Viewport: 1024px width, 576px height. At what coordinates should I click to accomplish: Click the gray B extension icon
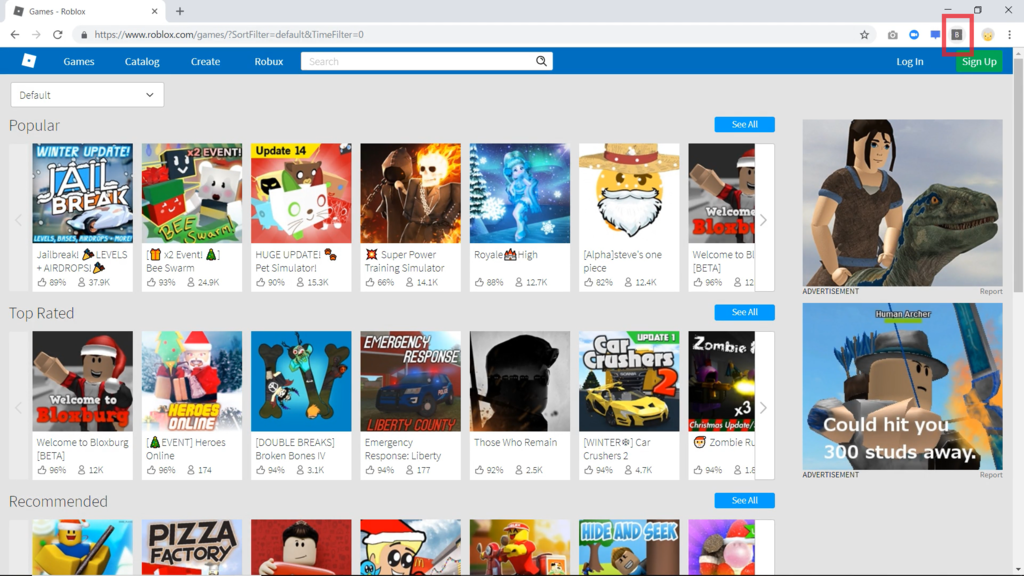957,35
